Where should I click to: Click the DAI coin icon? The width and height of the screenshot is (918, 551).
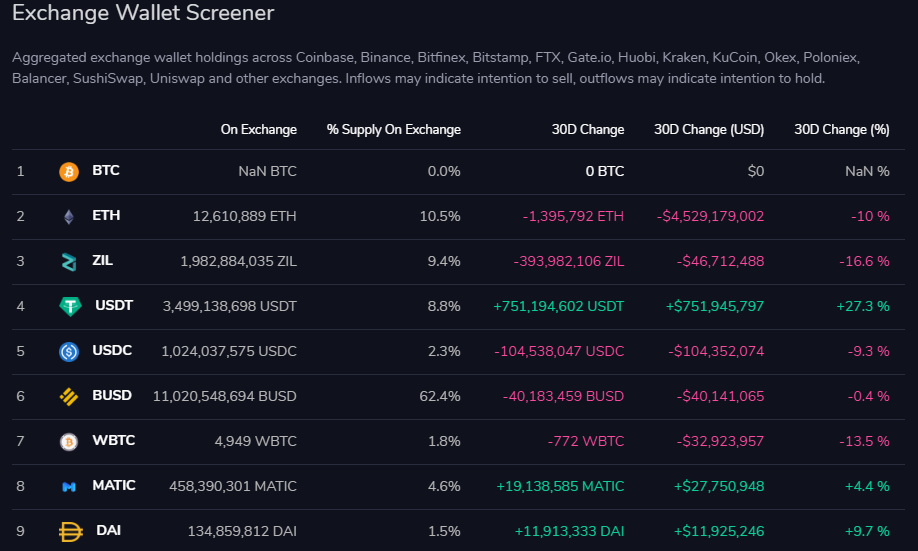click(70, 532)
